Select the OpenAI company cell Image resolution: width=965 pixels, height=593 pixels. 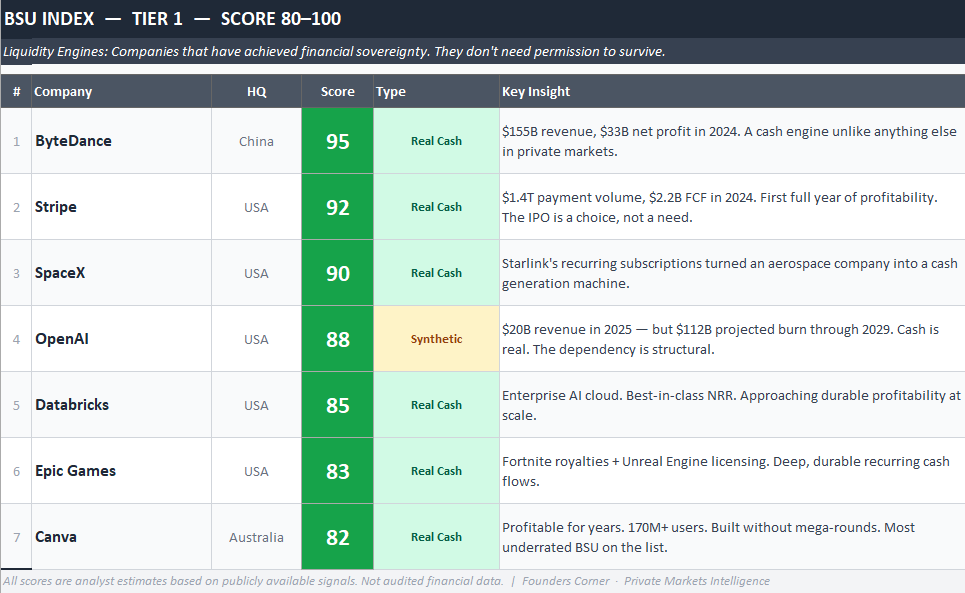click(x=121, y=339)
